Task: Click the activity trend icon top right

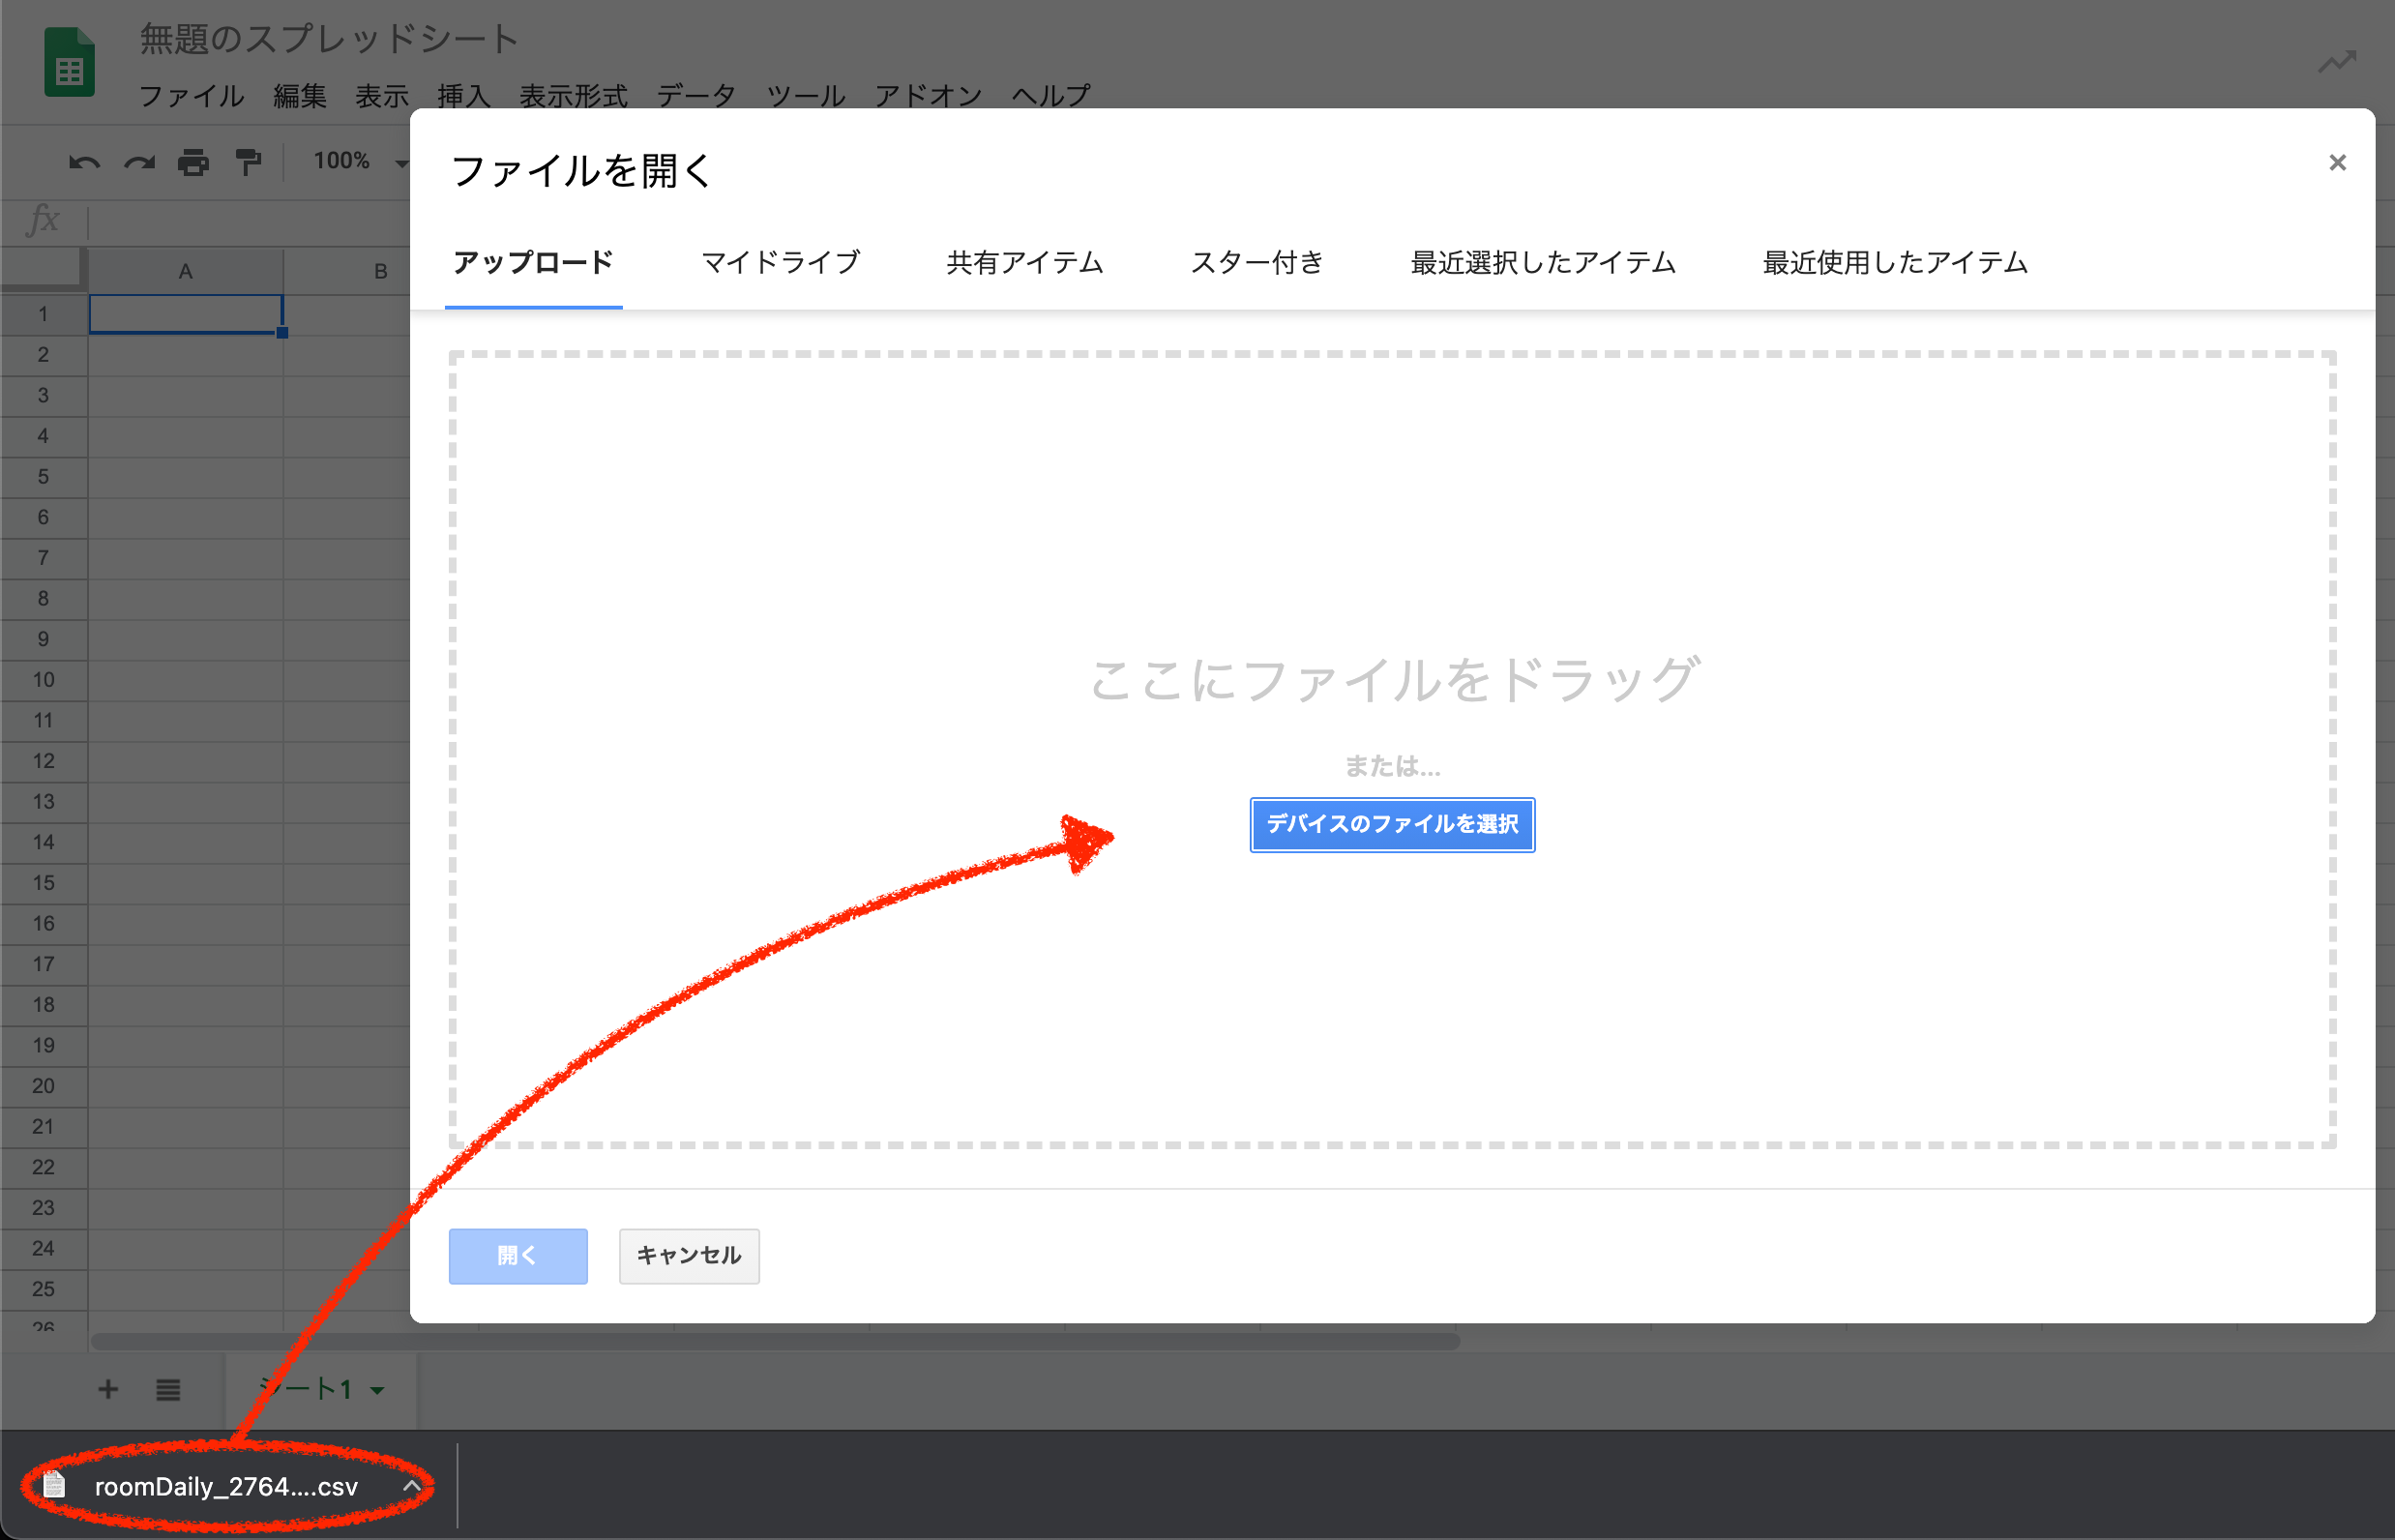Action: [2337, 63]
